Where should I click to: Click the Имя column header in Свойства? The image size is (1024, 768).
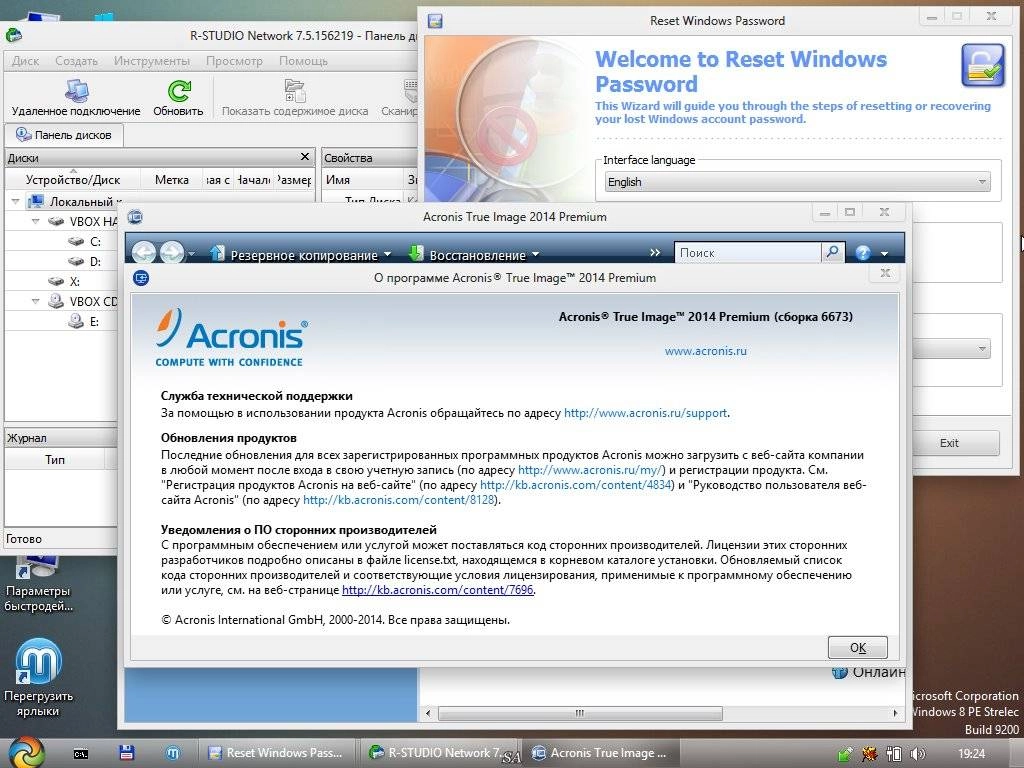pyautogui.click(x=364, y=180)
